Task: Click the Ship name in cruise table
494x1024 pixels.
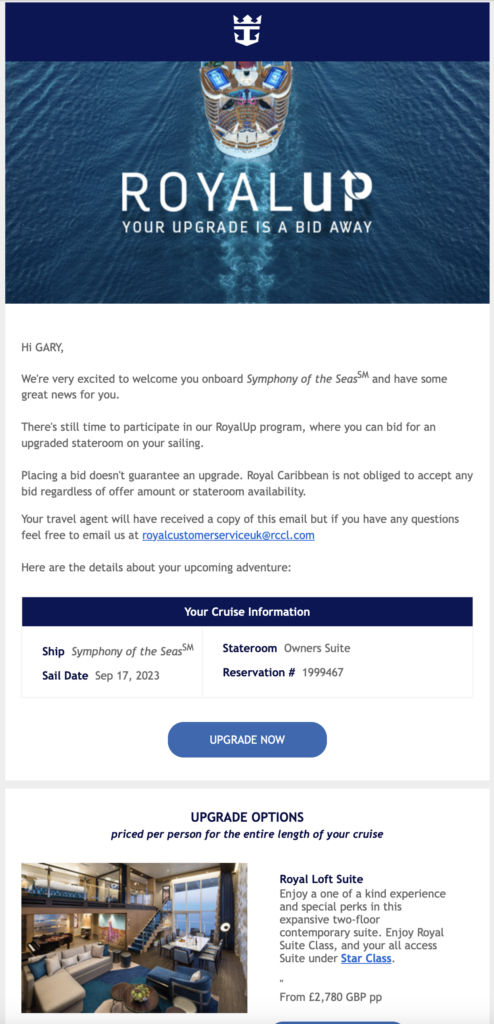Action: 132,650
